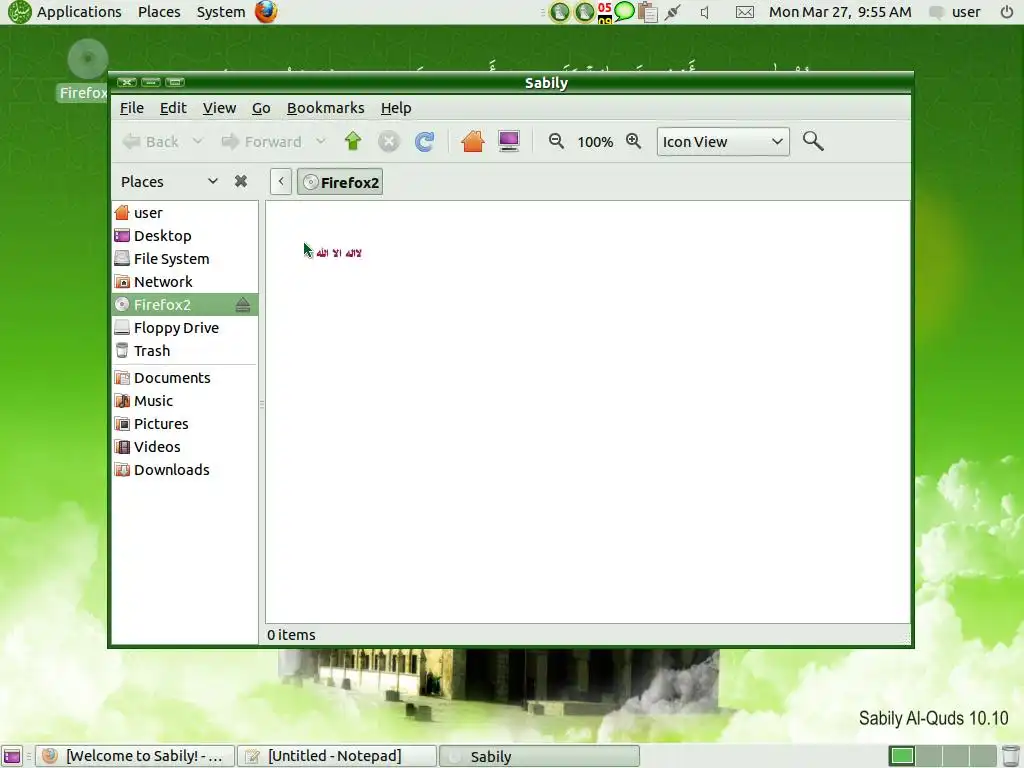The height and width of the screenshot is (768, 1024).
Task: Select Floppy Drive in the sidebar
Action: [x=185, y=328]
